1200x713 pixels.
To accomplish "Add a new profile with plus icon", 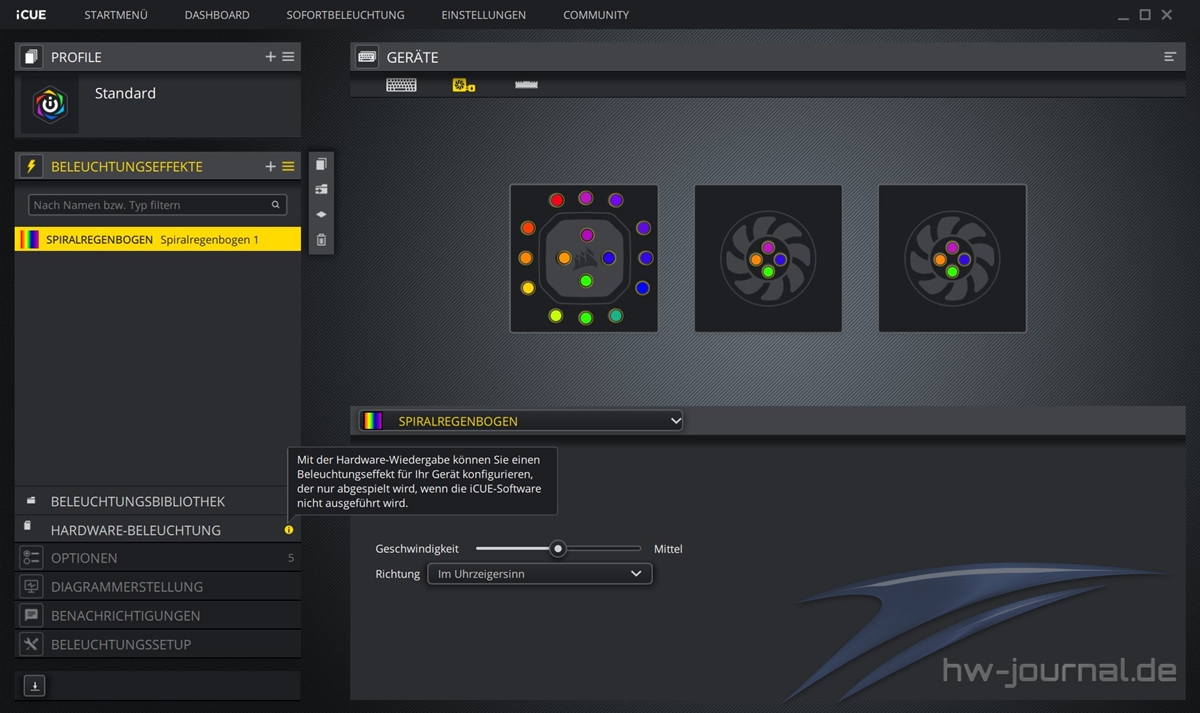I will coord(270,57).
